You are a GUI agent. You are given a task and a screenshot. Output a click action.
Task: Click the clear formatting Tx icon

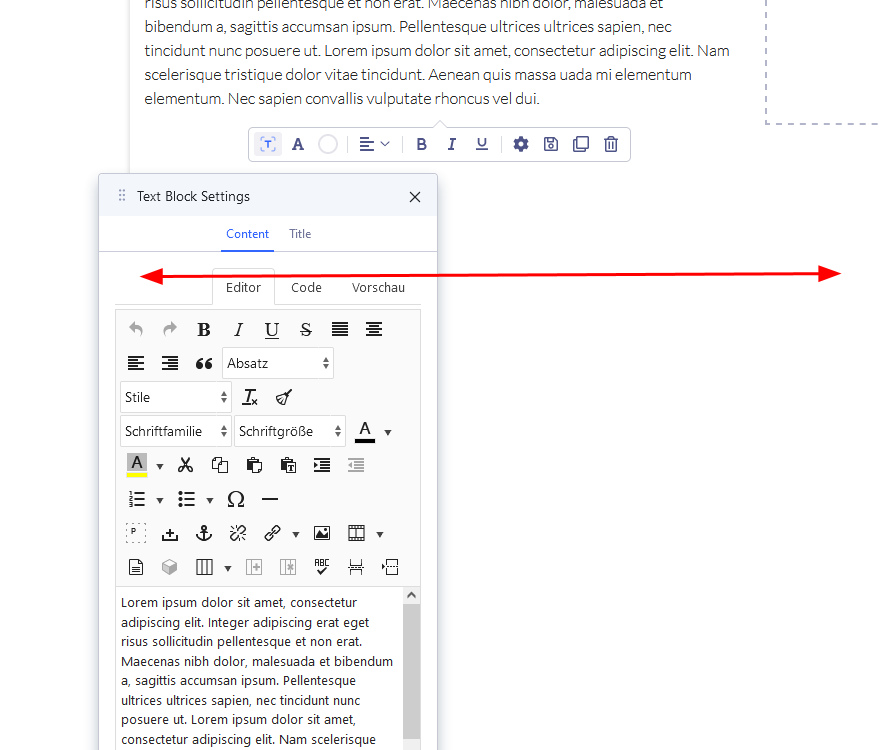point(250,397)
